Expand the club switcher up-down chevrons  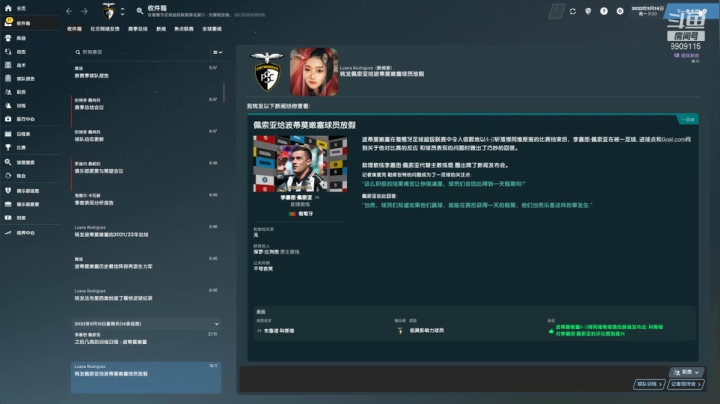(x=123, y=11)
